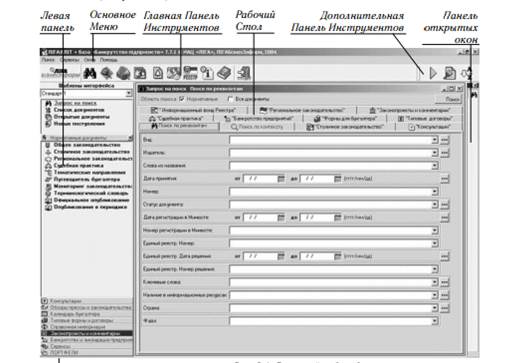Click the ellipsis button beside Страна field
Viewport: 505px width, 363px height.
(x=444, y=309)
